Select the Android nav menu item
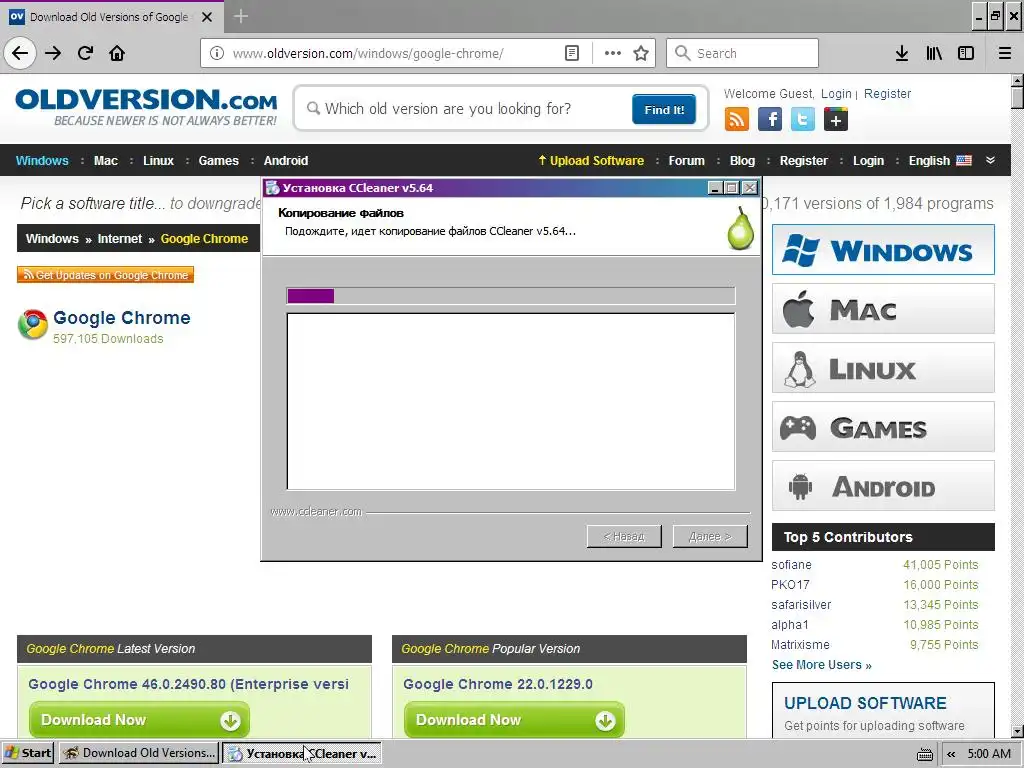This screenshot has width=1024, height=768. [x=286, y=161]
